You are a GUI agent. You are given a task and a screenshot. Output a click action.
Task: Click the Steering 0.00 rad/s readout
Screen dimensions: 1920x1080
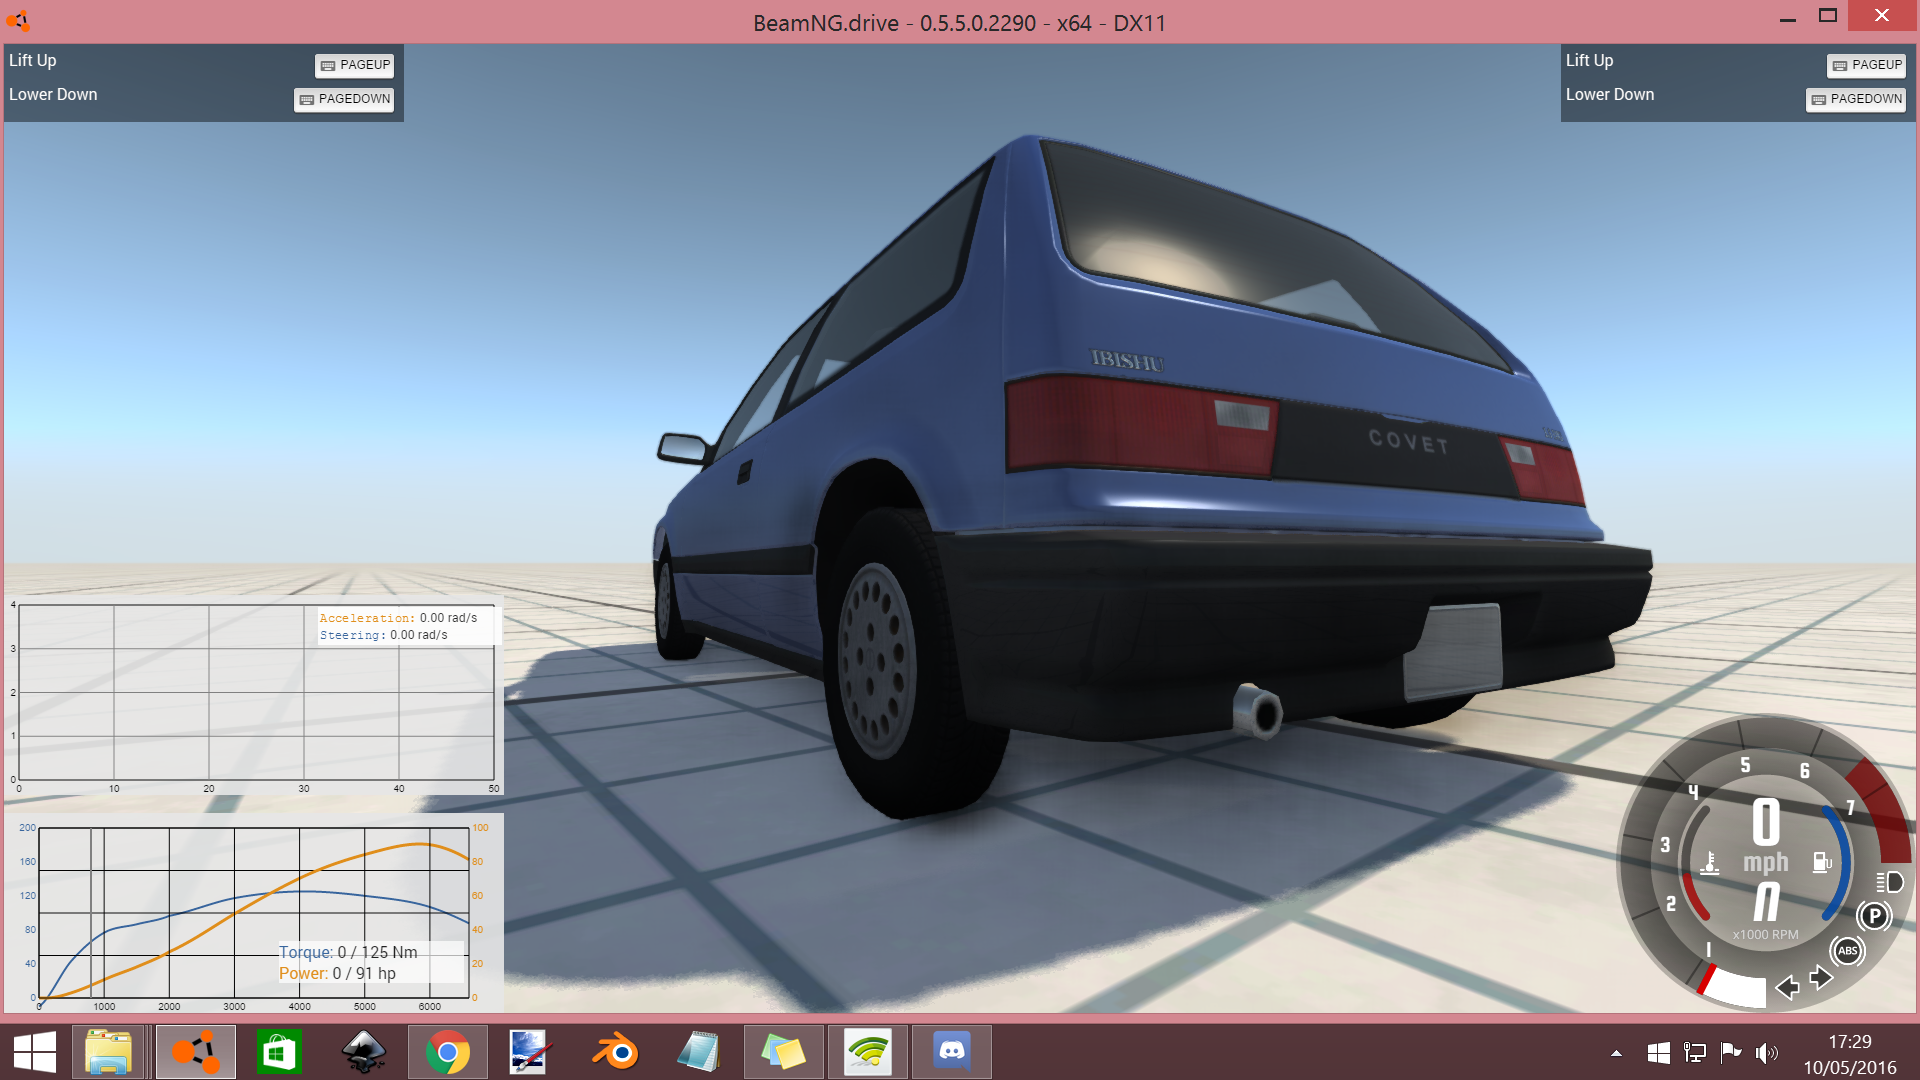[x=383, y=635]
